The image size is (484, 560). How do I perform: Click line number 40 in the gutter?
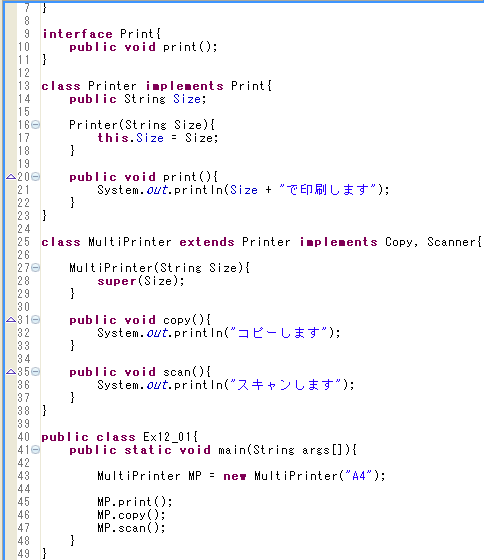(x=24, y=437)
